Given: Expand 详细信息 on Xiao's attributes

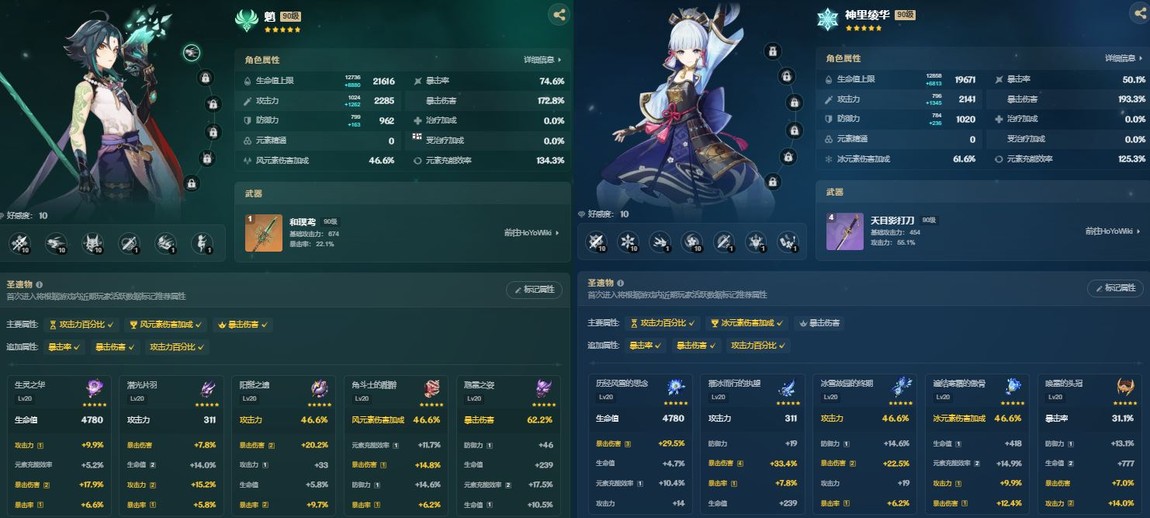Looking at the screenshot, I should (543, 59).
